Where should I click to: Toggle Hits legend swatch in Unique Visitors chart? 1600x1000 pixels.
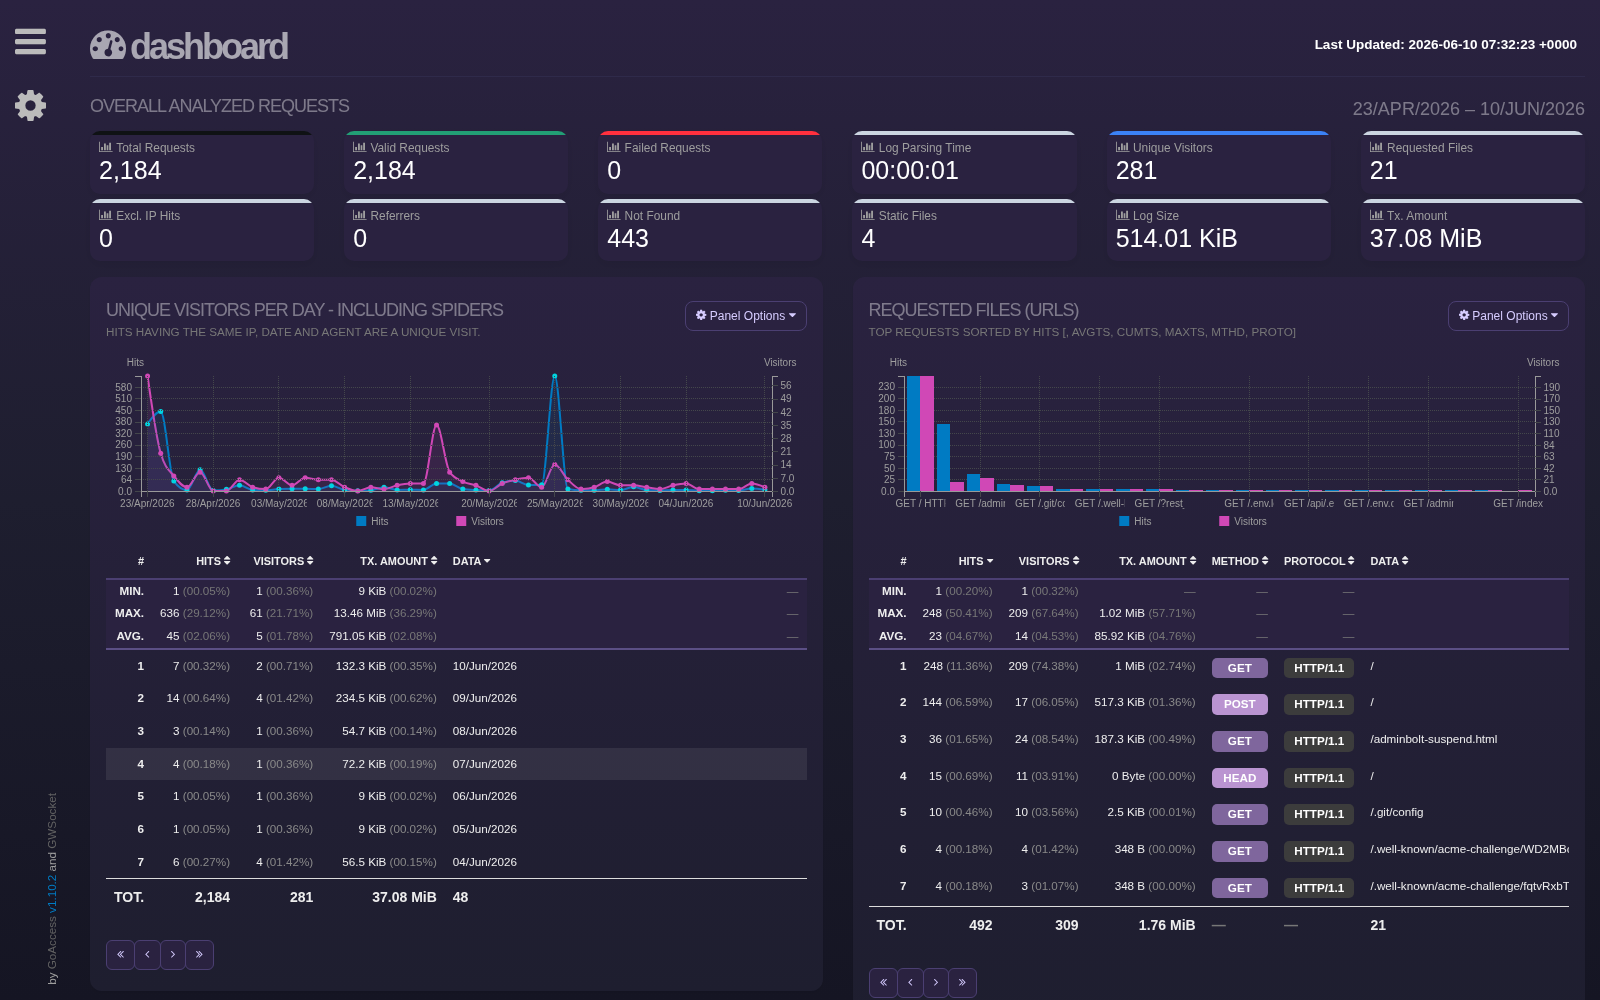(x=361, y=521)
